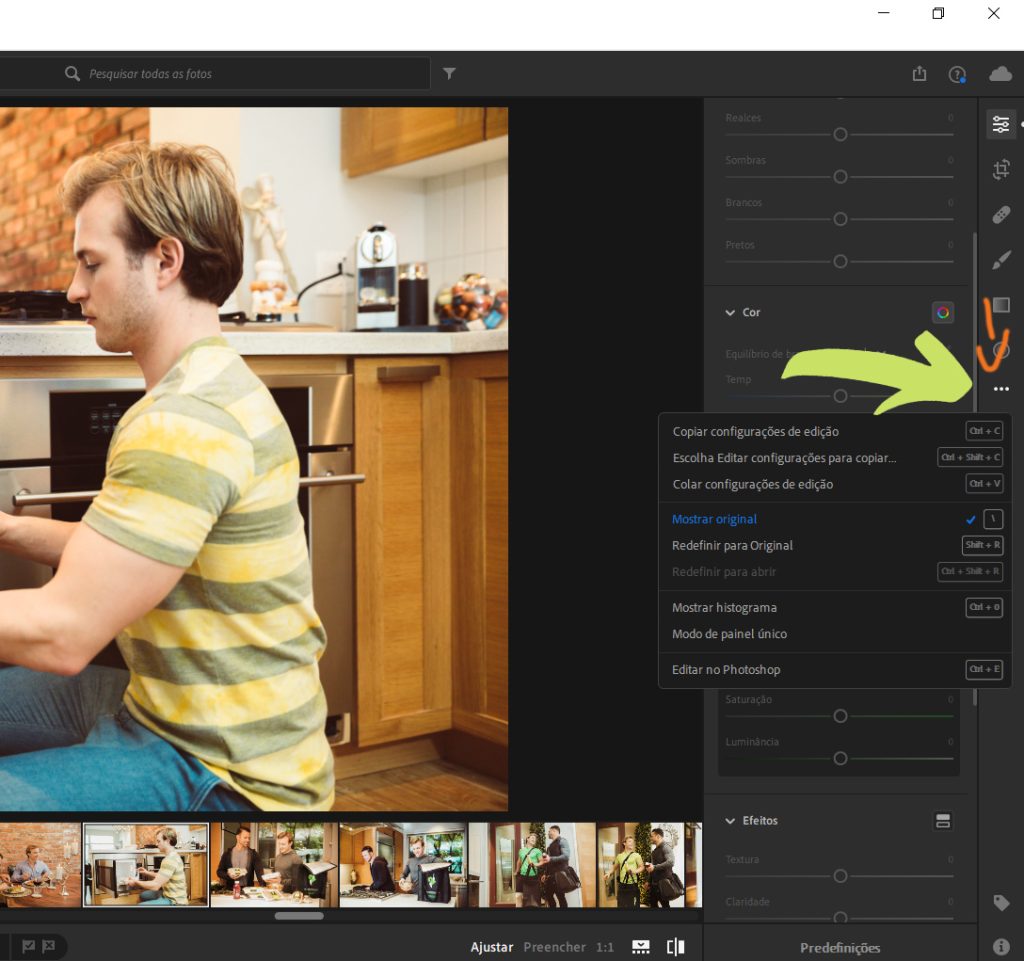Collapse the Cor section
1024x961 pixels.
coord(729,313)
